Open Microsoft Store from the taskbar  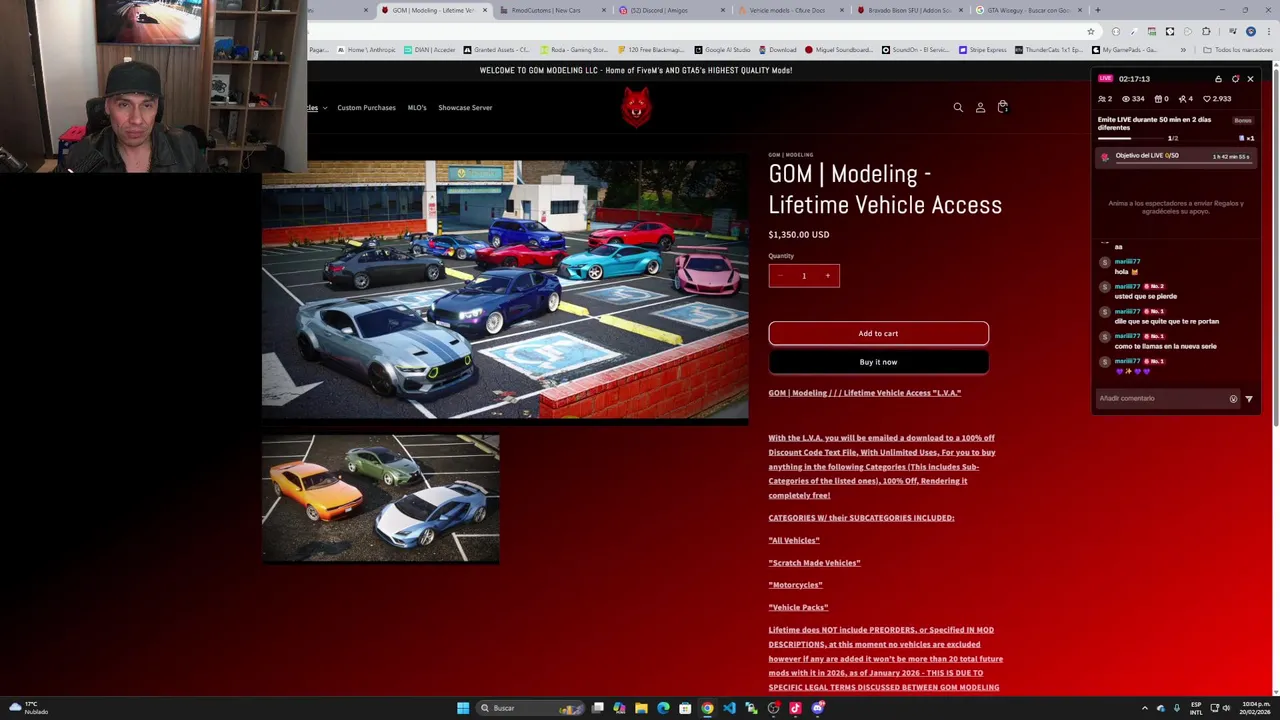click(685, 708)
